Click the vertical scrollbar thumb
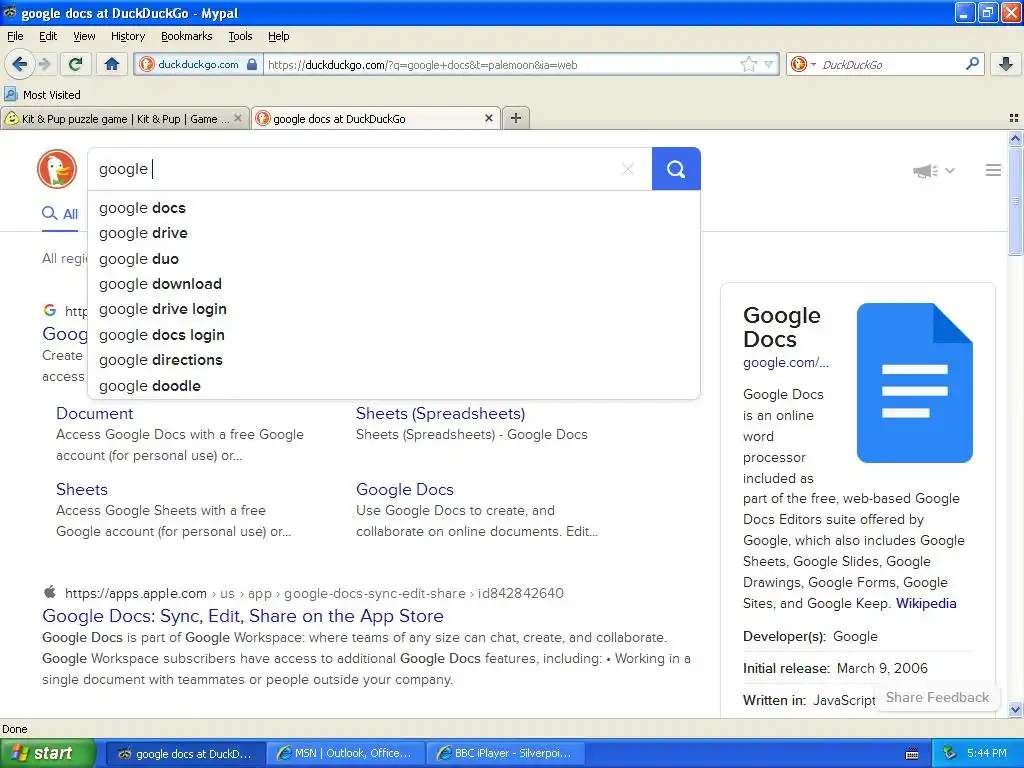 click(x=1015, y=201)
